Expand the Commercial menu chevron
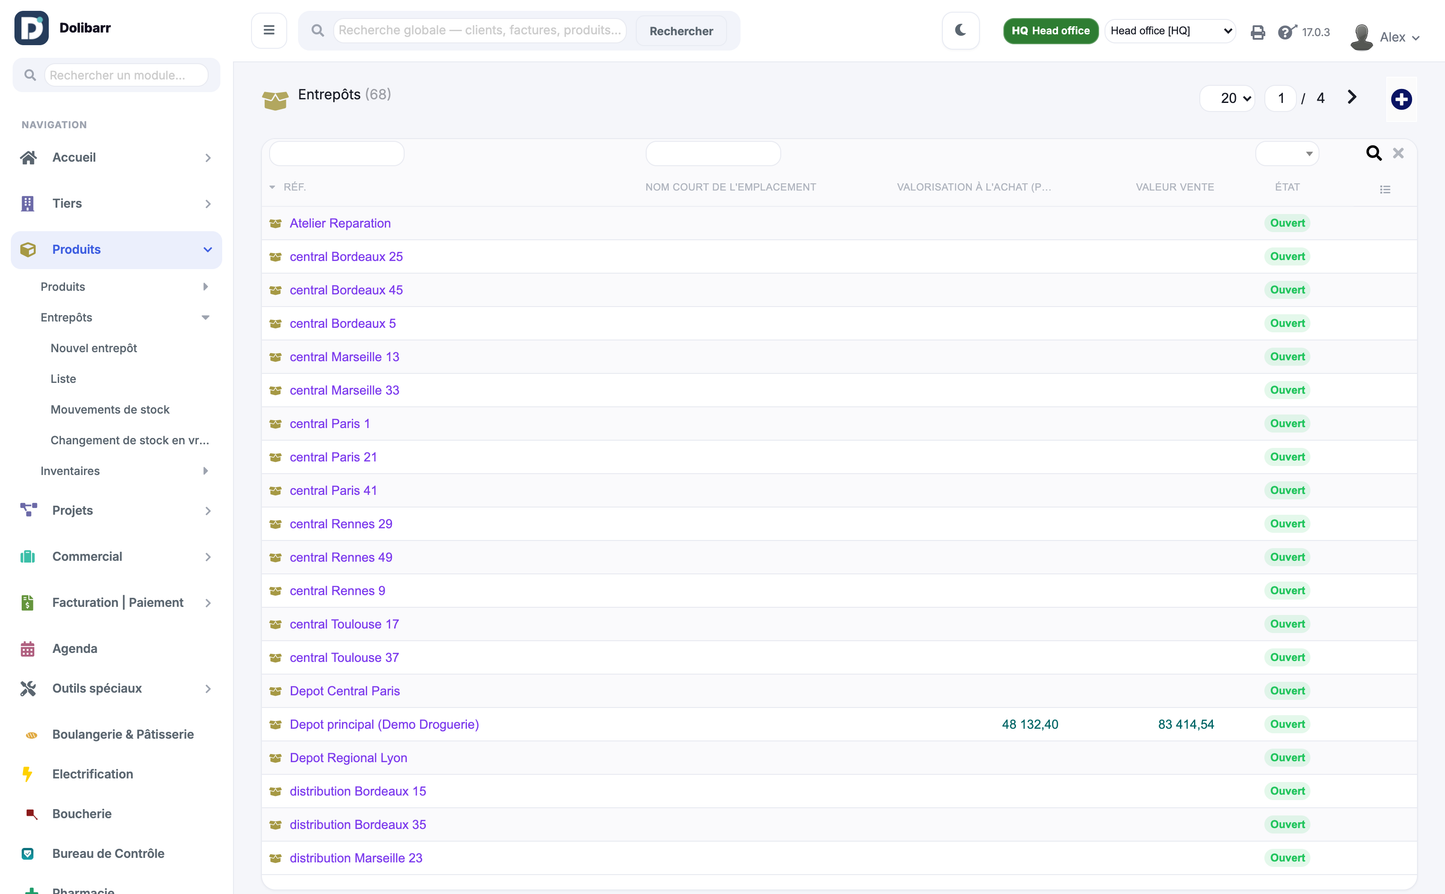This screenshot has width=1445, height=894. 208,557
